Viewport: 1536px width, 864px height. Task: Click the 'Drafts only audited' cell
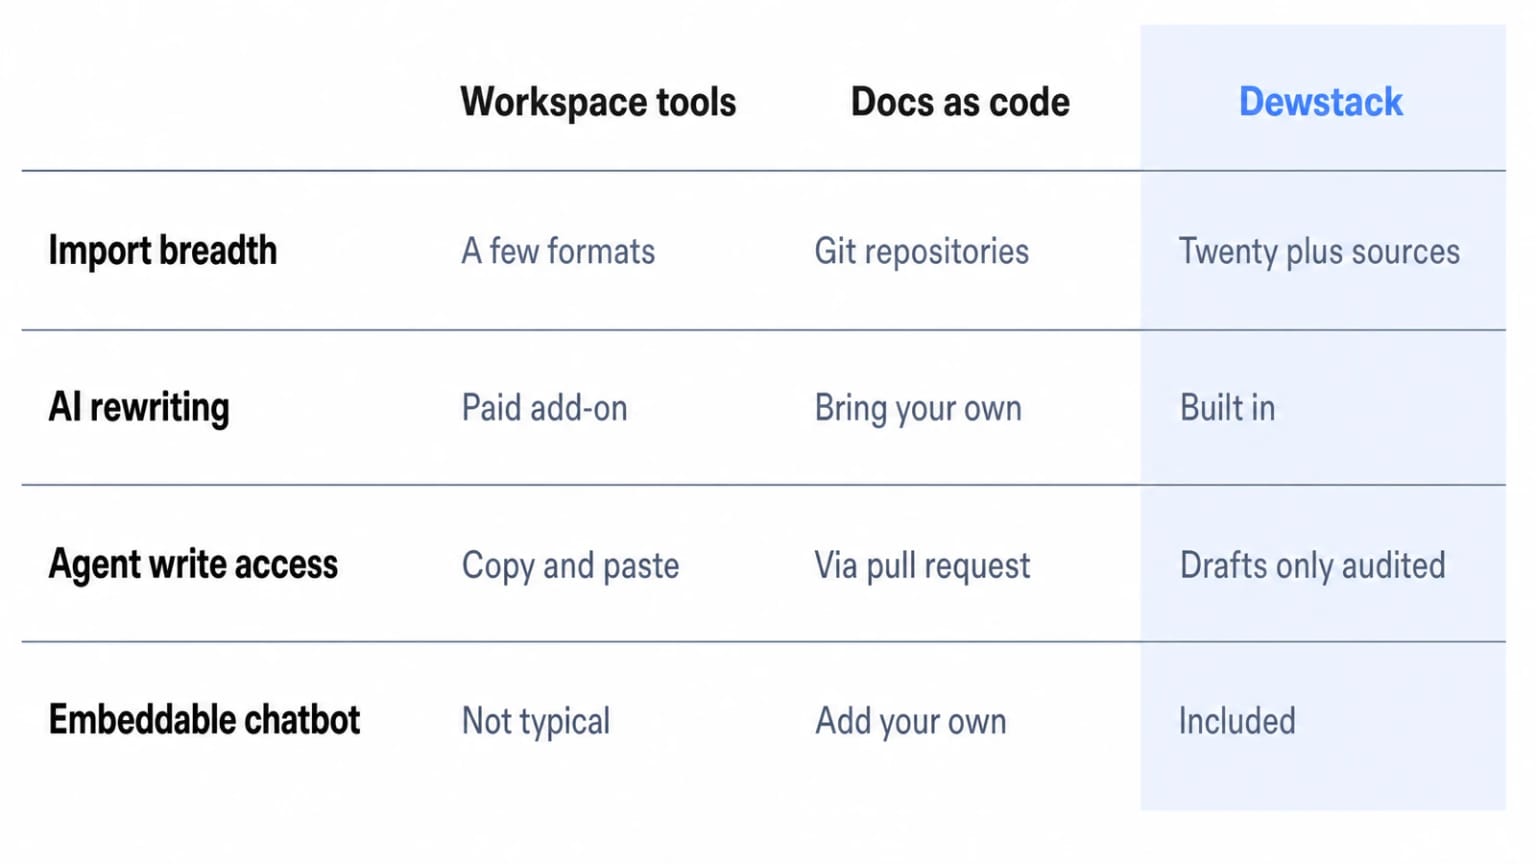[1312, 565]
